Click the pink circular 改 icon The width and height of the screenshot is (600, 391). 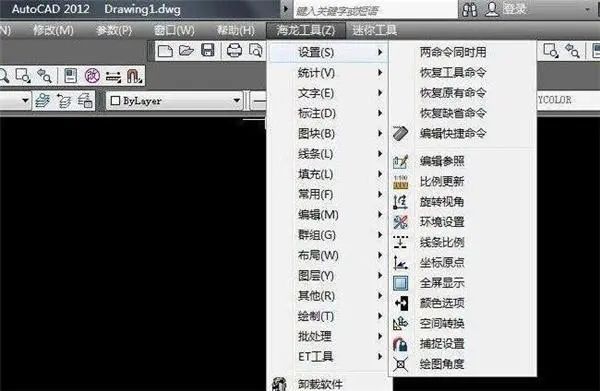[x=92, y=76]
